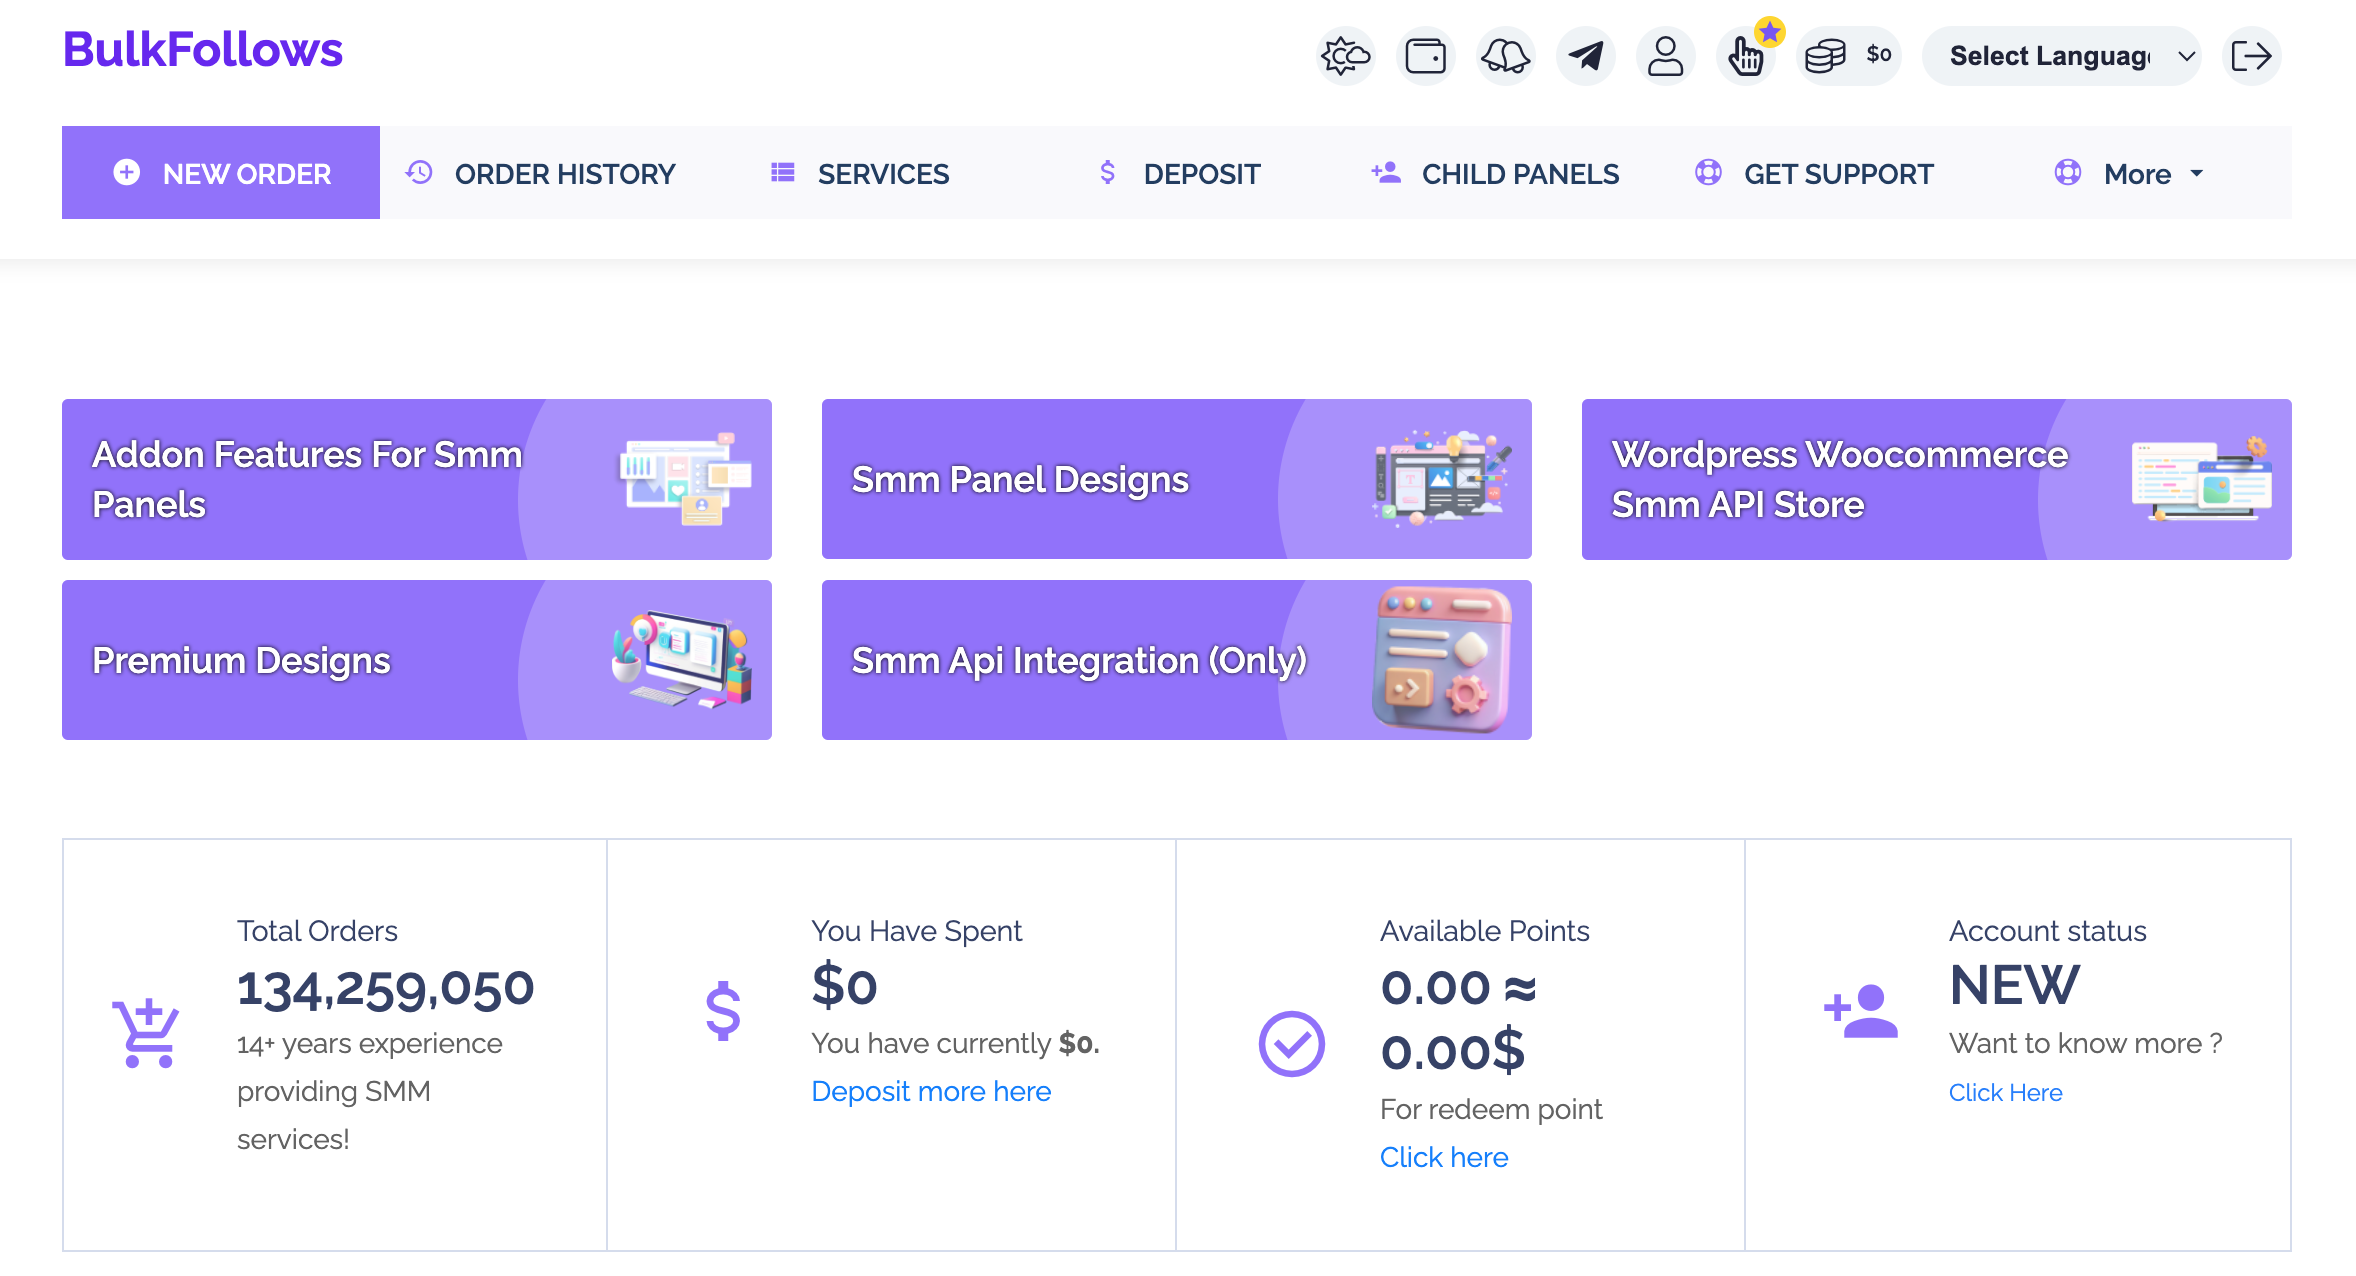Image resolution: width=2356 pixels, height=1276 pixels.
Task: Expand the More menu dropdown
Action: click(2137, 174)
